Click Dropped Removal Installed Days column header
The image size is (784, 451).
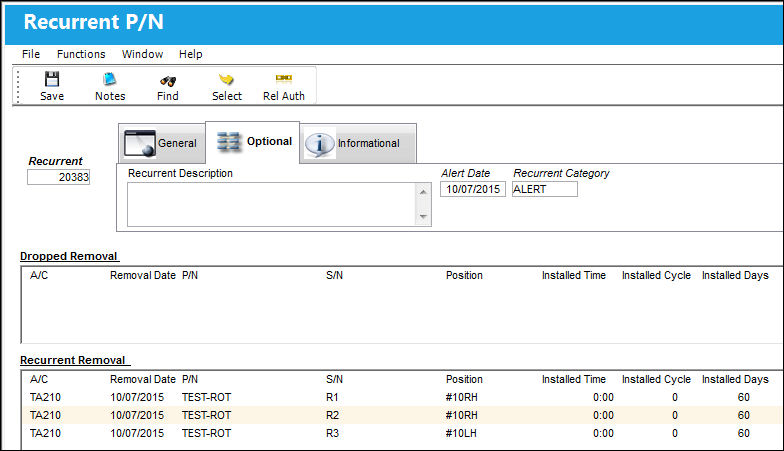click(736, 276)
